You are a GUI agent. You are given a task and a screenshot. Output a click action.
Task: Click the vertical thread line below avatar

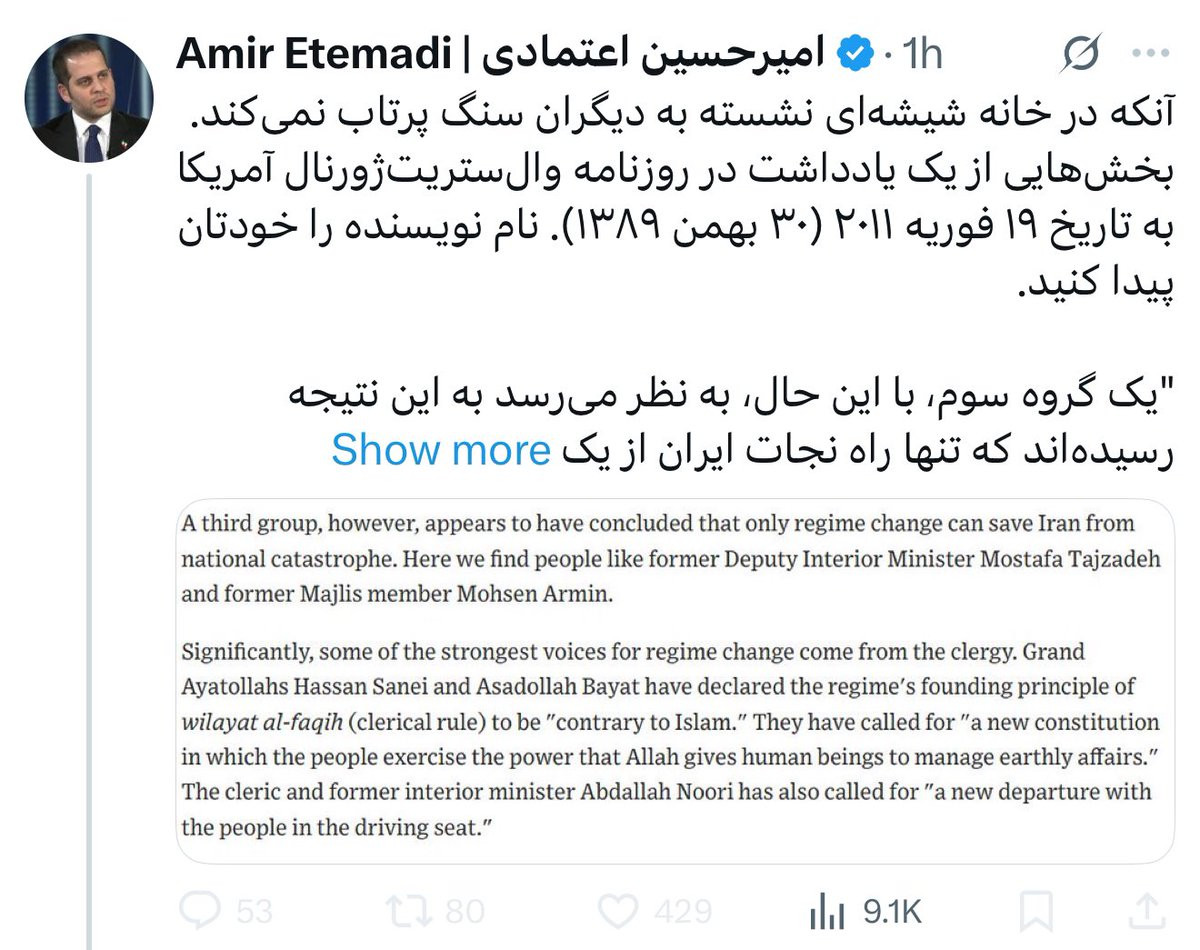pyautogui.click(x=89, y=560)
